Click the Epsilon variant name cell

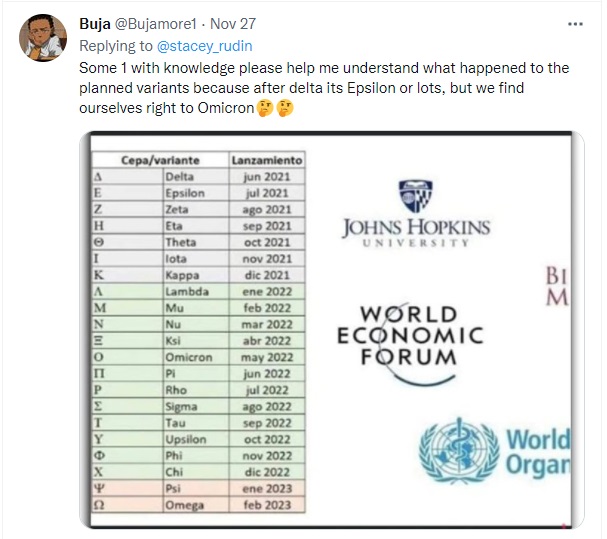[184, 193]
